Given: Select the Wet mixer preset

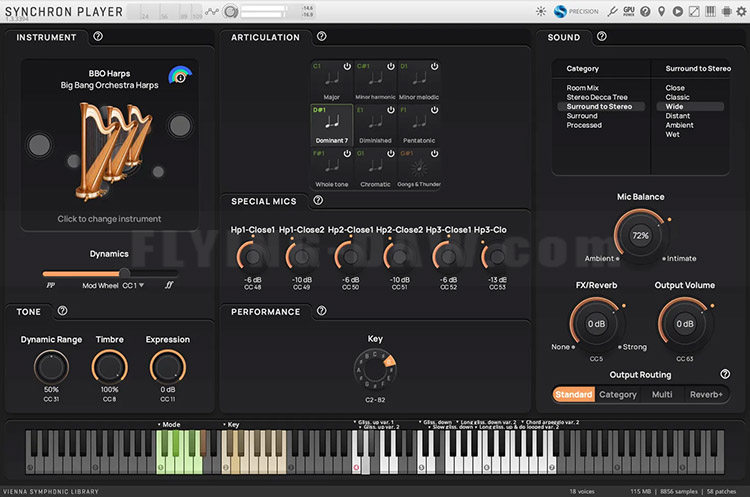Looking at the screenshot, I should [x=672, y=134].
